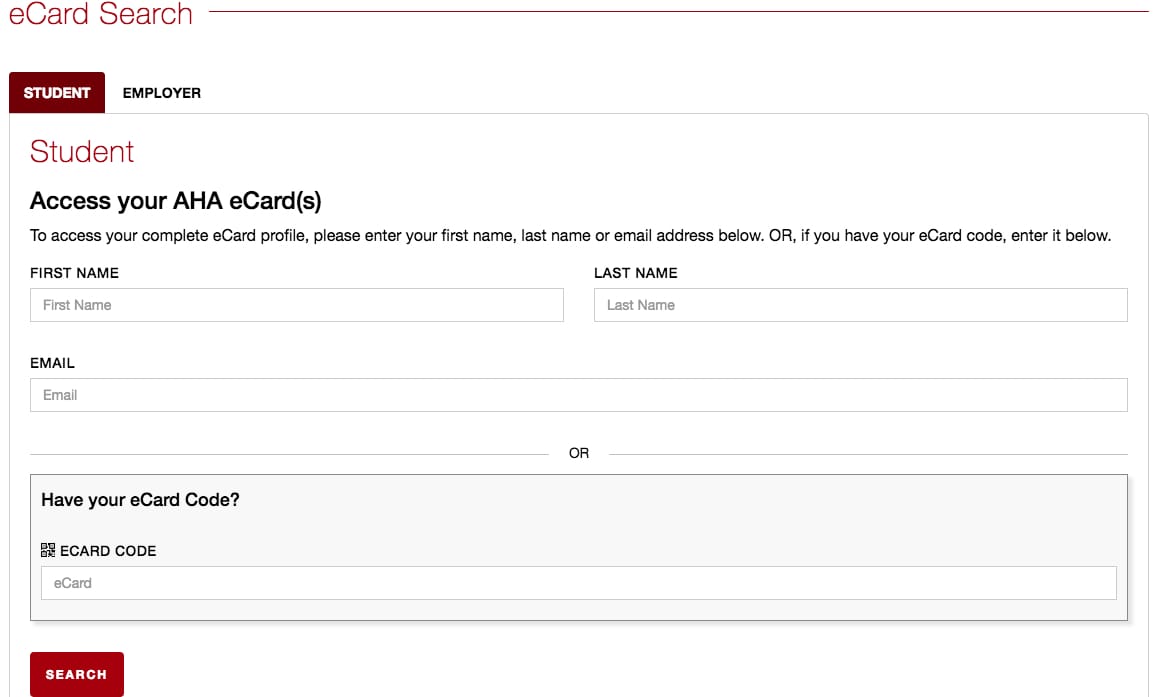
Task: Click the OR separator text
Action: 579,453
